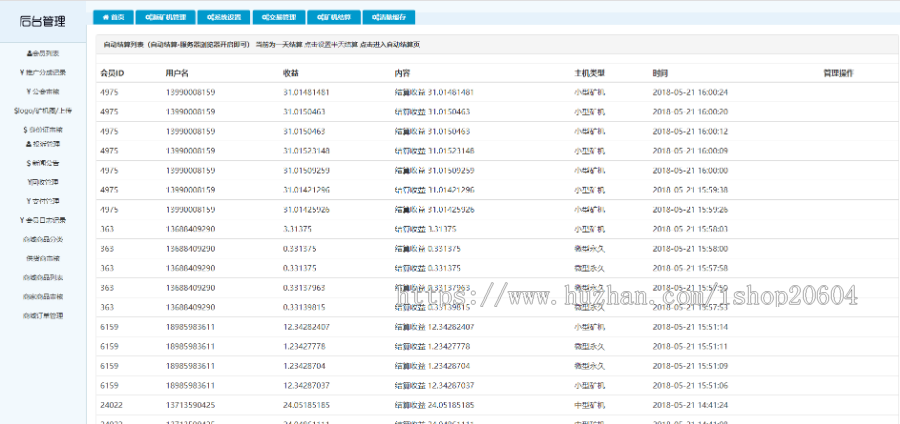Click the 点击进入自动结算页 link
This screenshot has height=424, width=900.
pyautogui.click(x=390, y=44)
